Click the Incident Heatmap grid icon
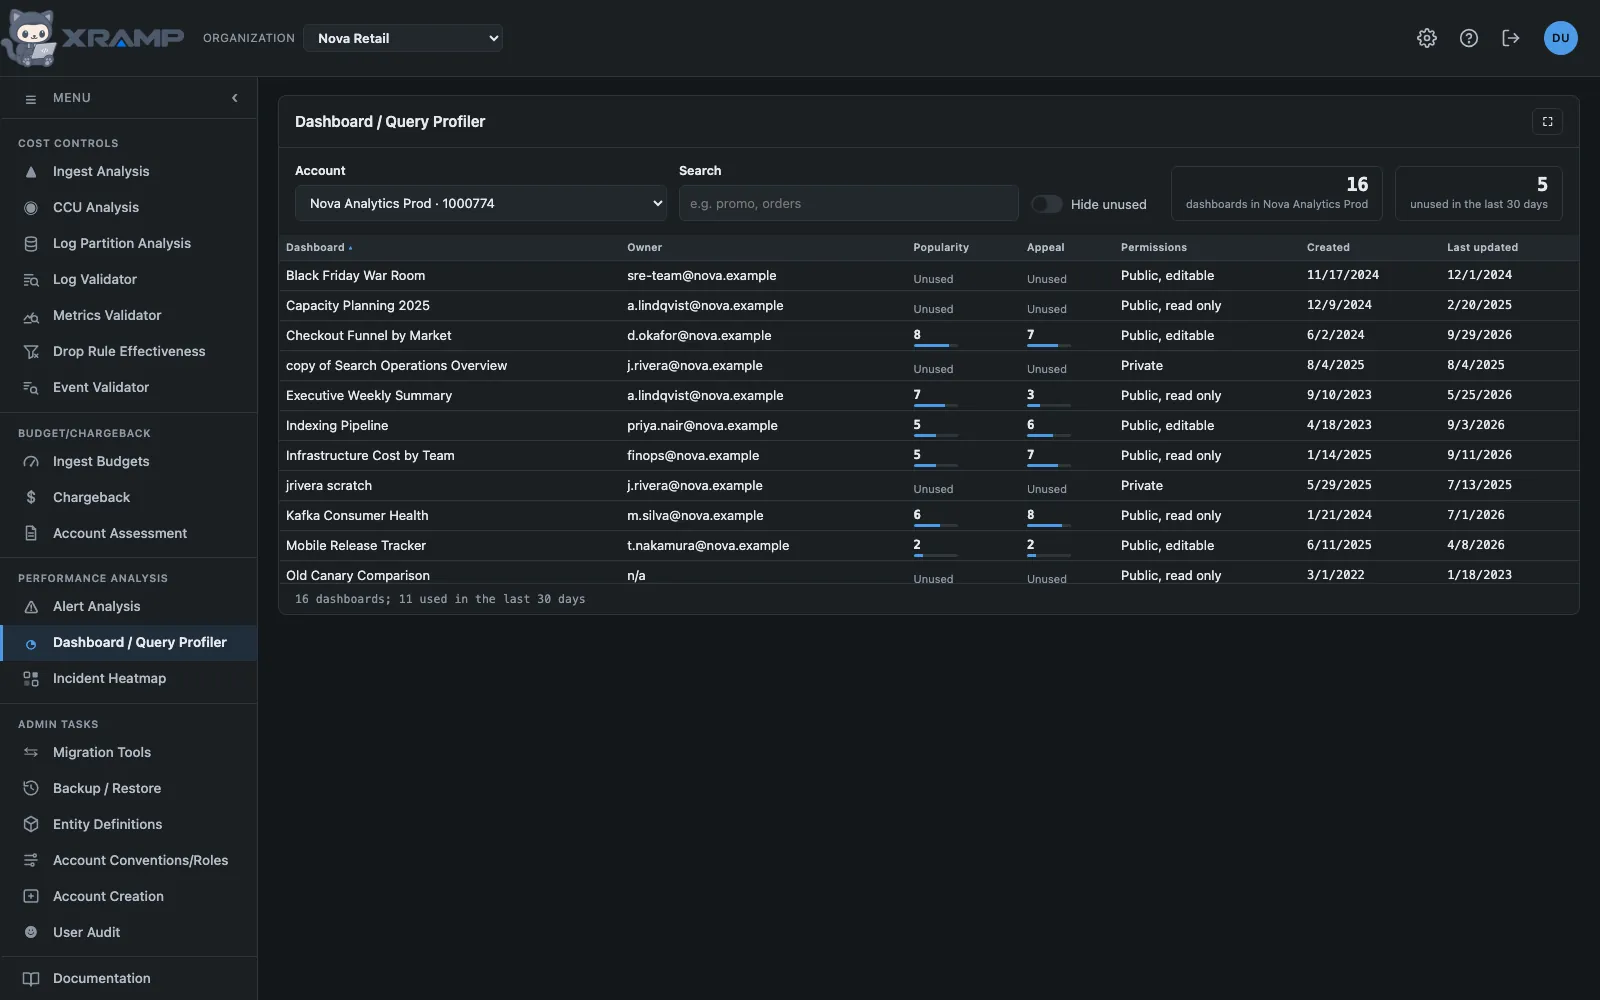The width and height of the screenshot is (1600, 1000). click(x=31, y=679)
